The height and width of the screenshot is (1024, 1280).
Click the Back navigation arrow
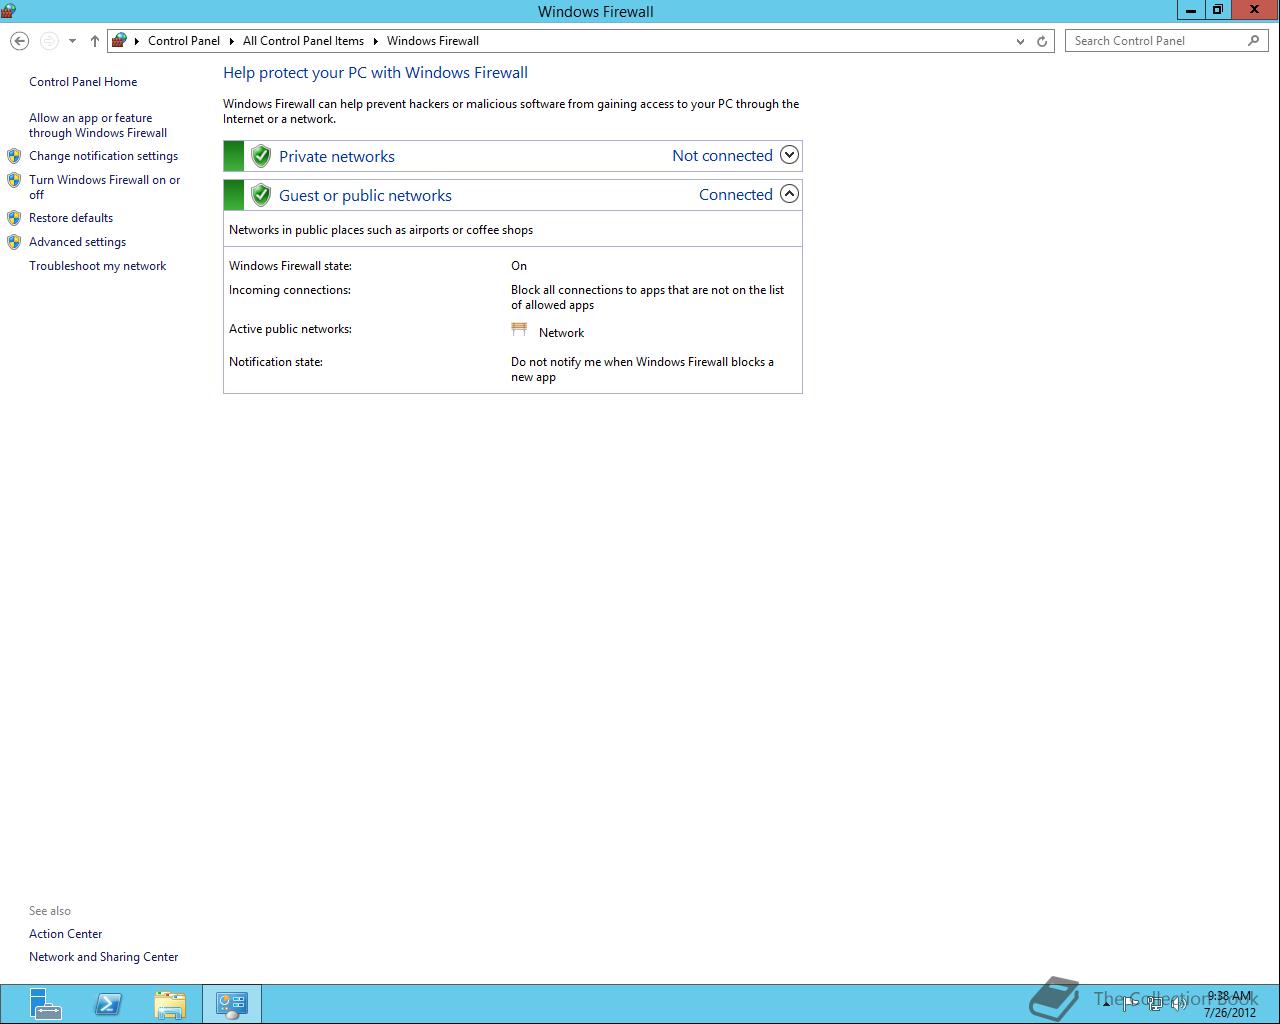tap(19, 41)
